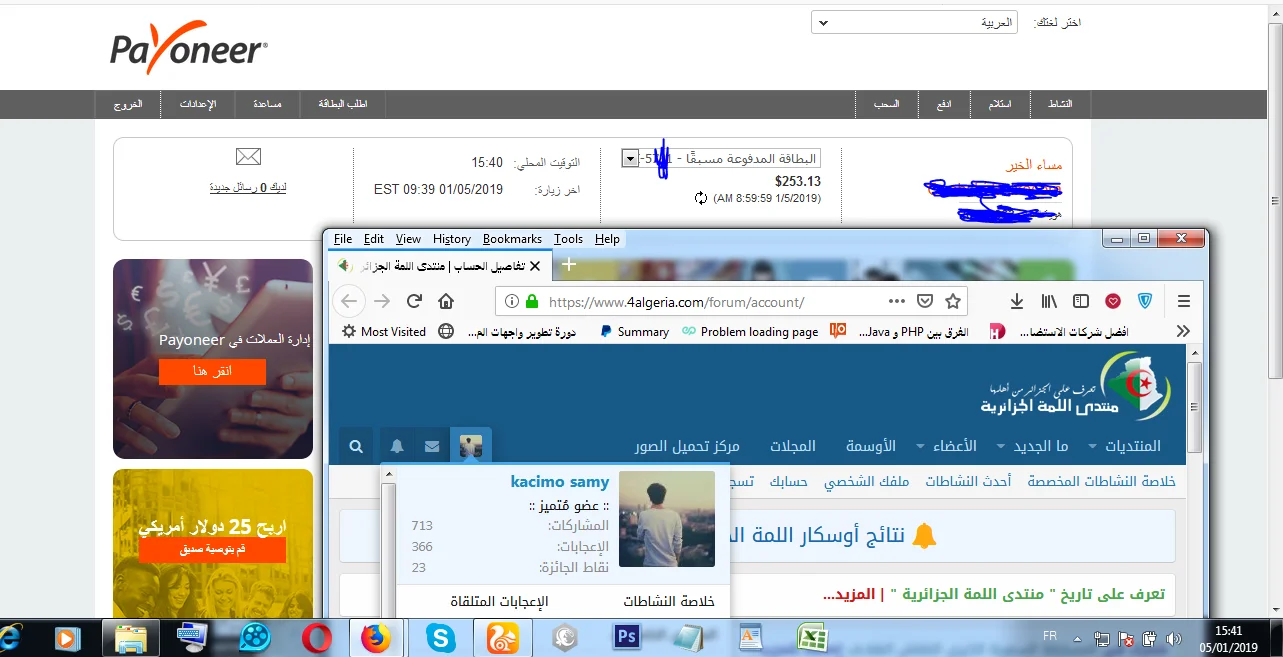Open 'kacimo samy' profile name link
The width and height of the screenshot is (1283, 657).
pos(560,482)
